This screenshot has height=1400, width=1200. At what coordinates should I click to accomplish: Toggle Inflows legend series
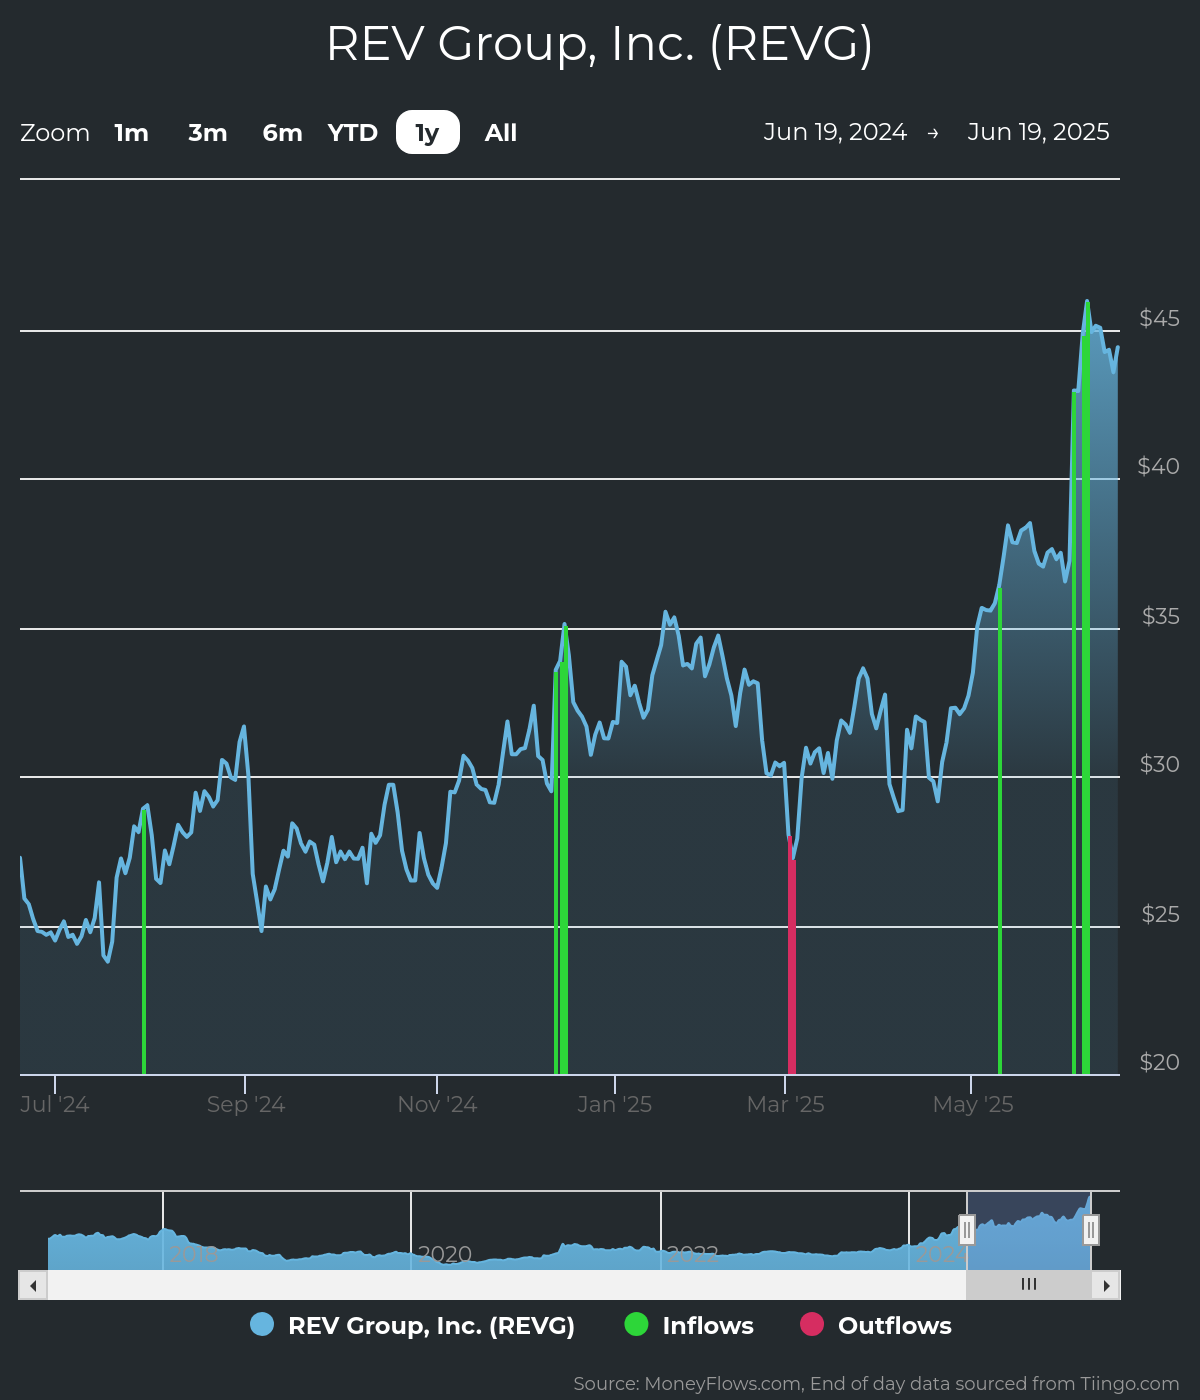[x=689, y=1325]
